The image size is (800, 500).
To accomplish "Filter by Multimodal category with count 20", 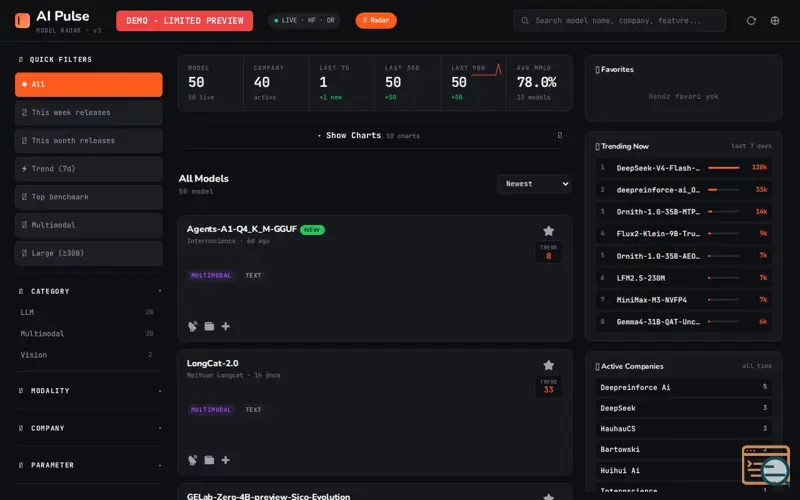I will tap(87, 333).
